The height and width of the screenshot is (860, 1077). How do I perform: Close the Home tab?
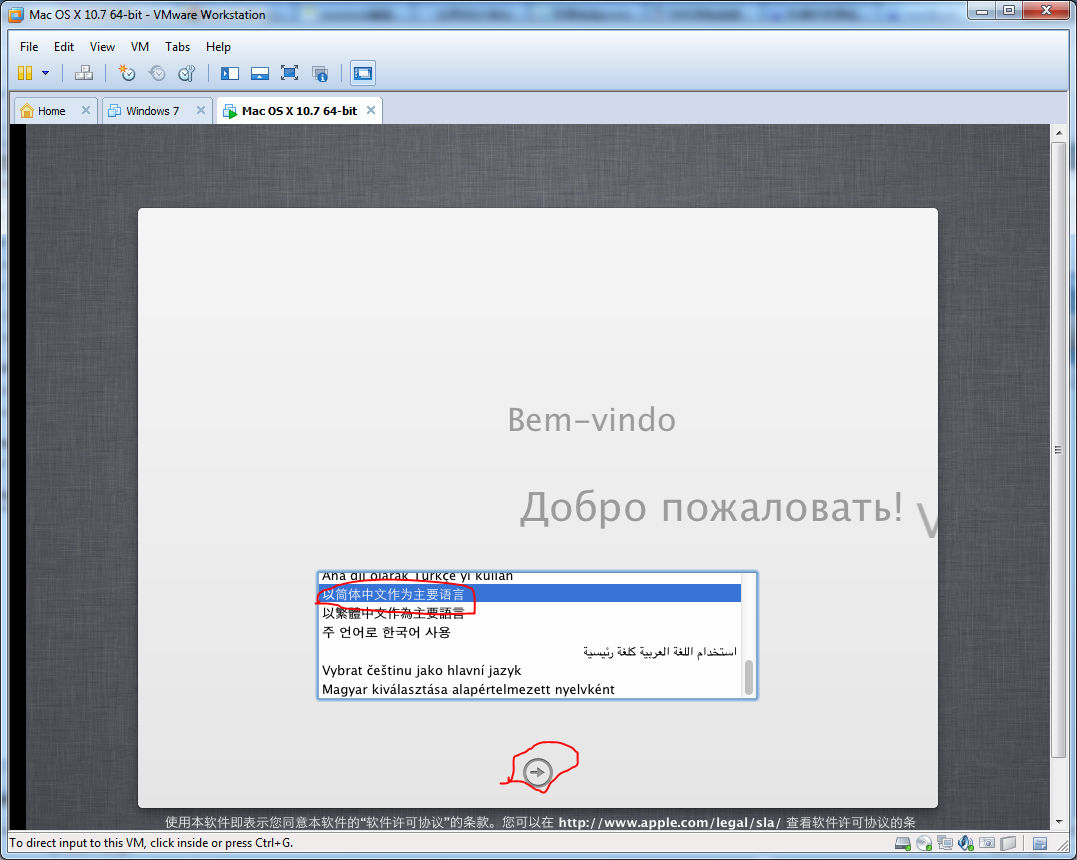pos(86,110)
